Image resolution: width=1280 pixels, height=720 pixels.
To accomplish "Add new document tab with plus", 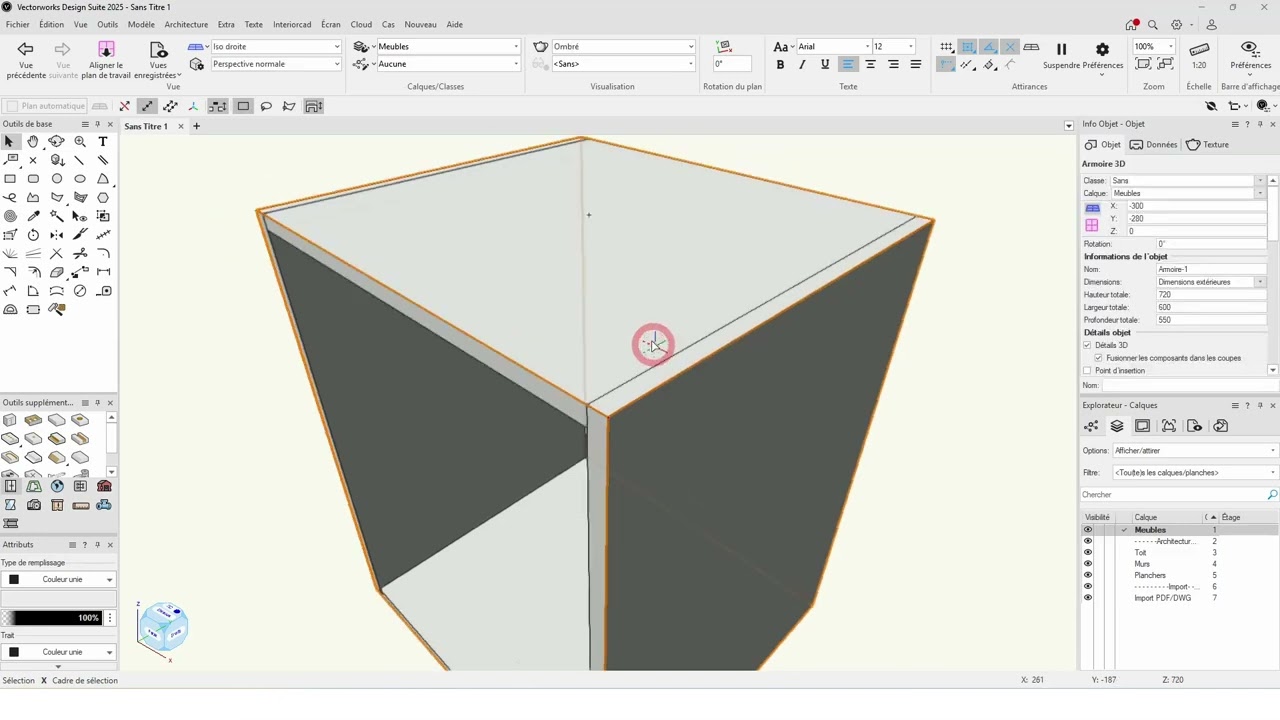I will (x=196, y=126).
